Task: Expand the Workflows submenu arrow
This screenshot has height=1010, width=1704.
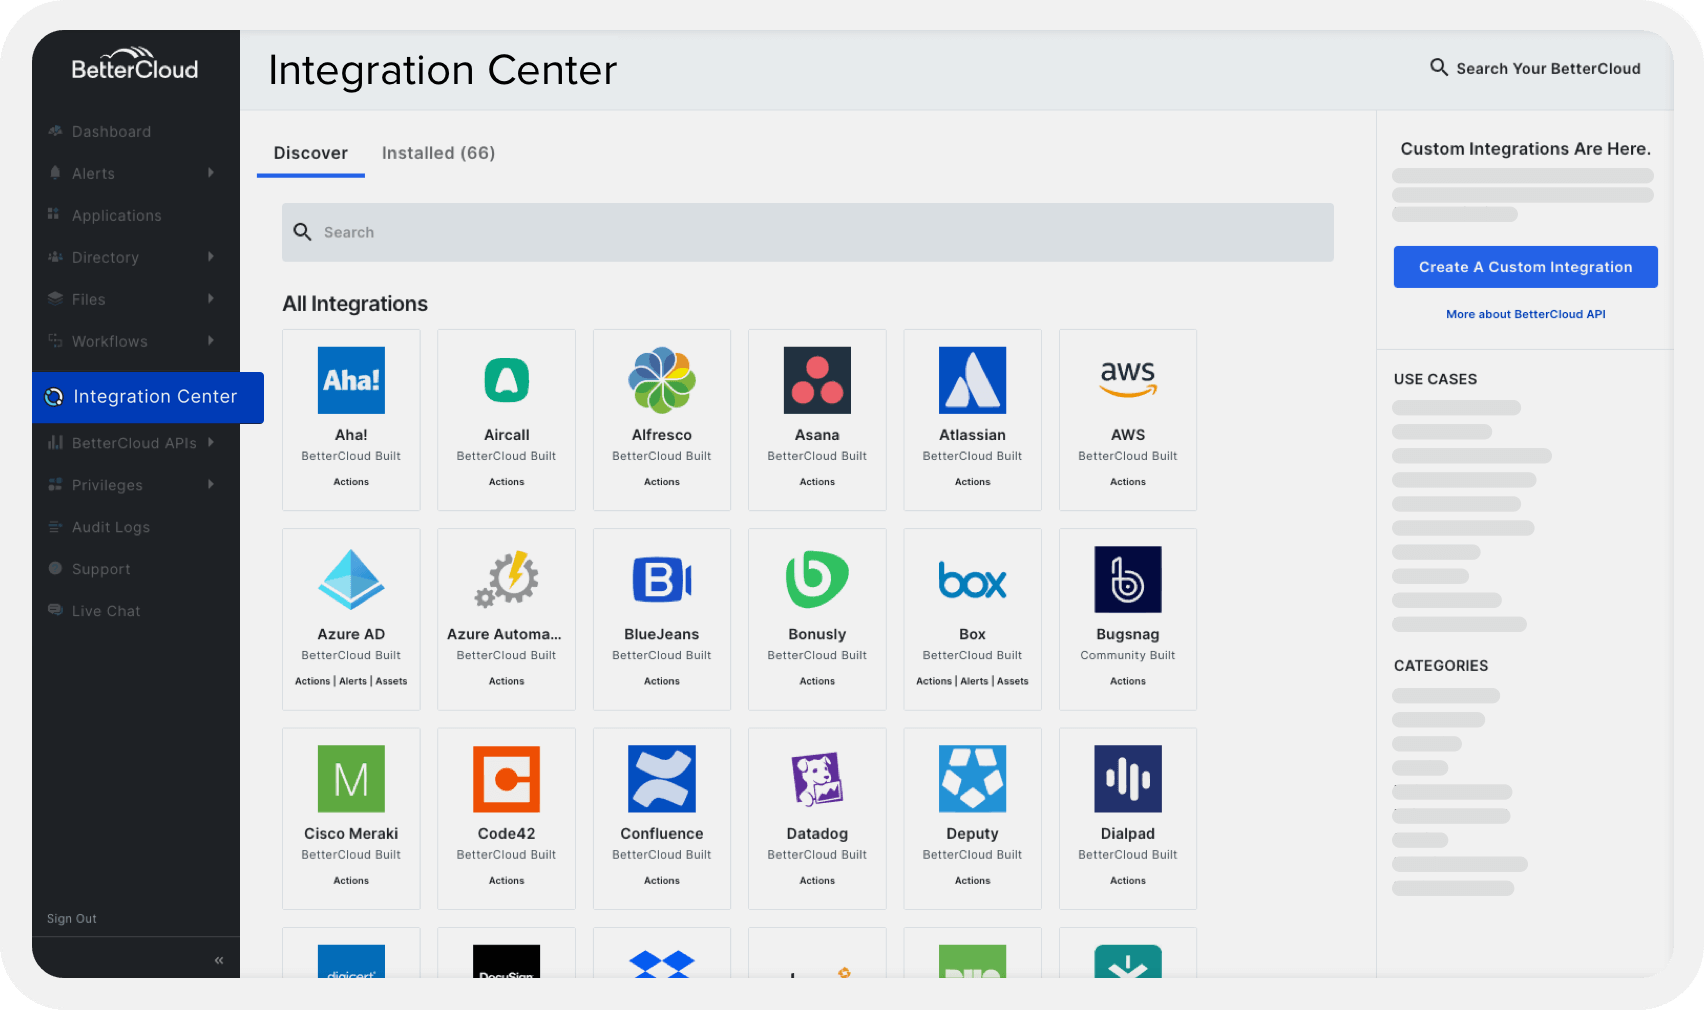Action: pos(211,341)
